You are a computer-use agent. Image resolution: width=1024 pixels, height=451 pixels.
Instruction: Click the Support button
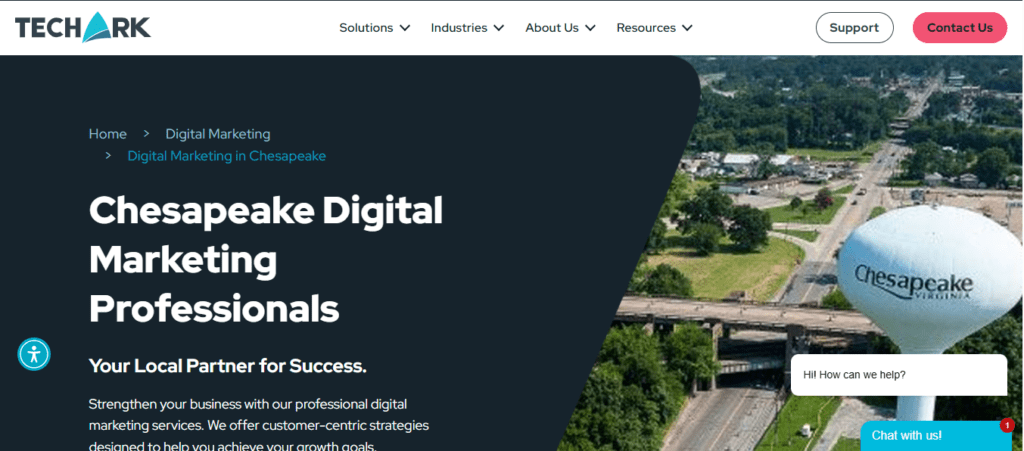coord(854,27)
